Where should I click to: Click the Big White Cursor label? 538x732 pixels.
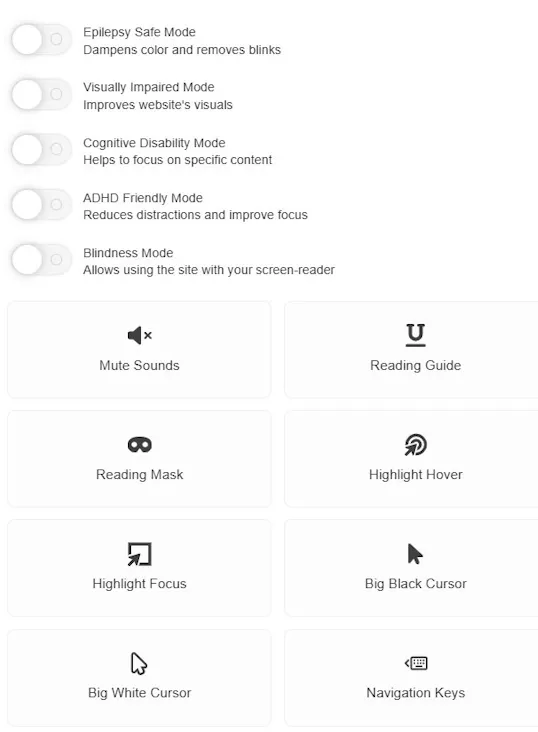point(139,693)
